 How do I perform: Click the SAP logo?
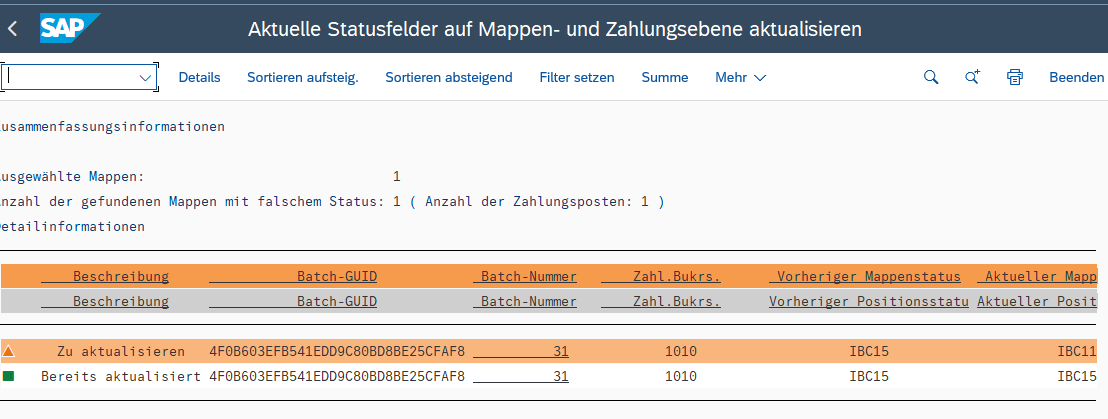point(69,29)
